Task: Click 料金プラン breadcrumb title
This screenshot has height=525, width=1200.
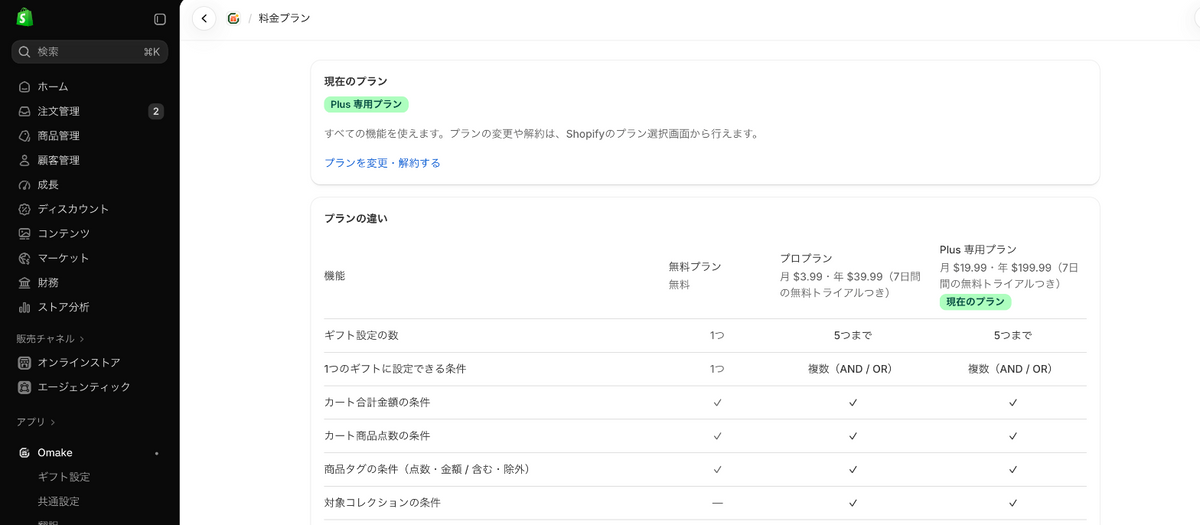Action: tap(284, 18)
